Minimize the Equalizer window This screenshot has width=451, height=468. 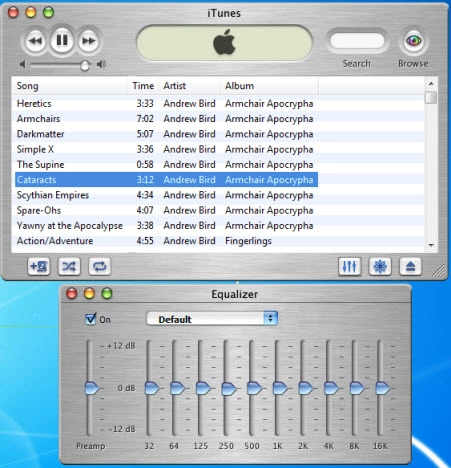89,294
